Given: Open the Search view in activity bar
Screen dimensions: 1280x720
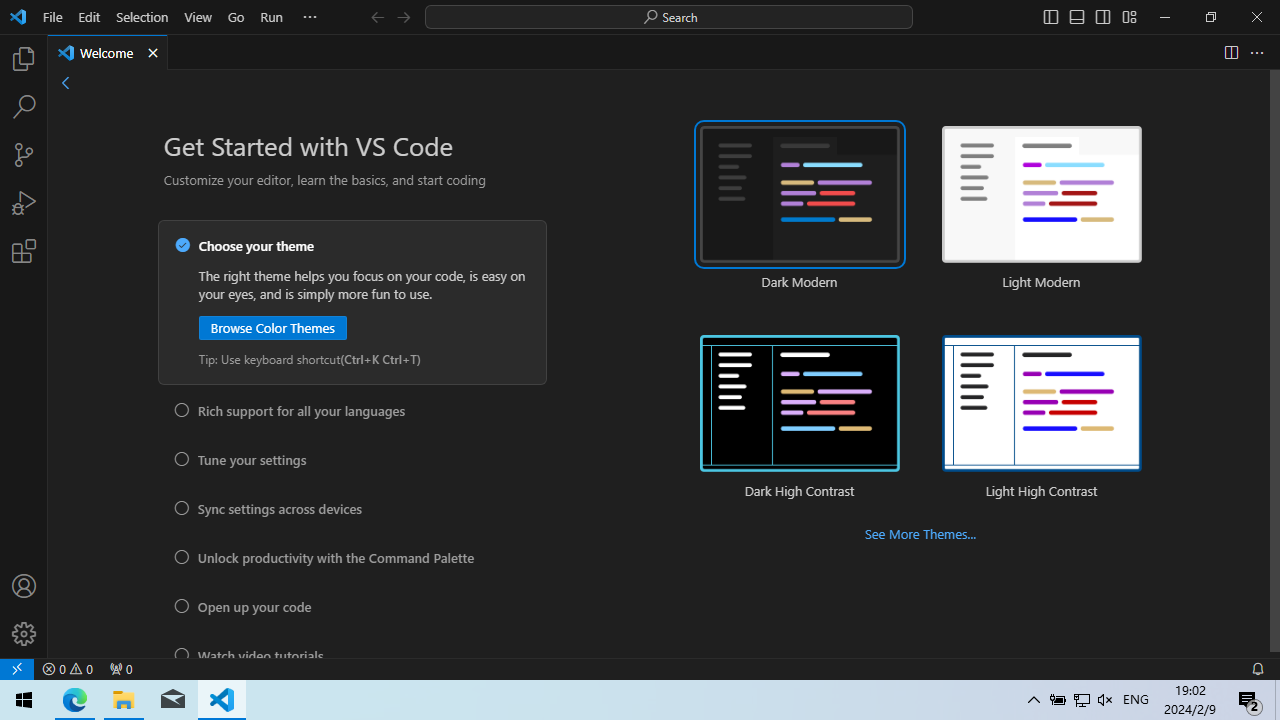Looking at the screenshot, I should [24, 106].
